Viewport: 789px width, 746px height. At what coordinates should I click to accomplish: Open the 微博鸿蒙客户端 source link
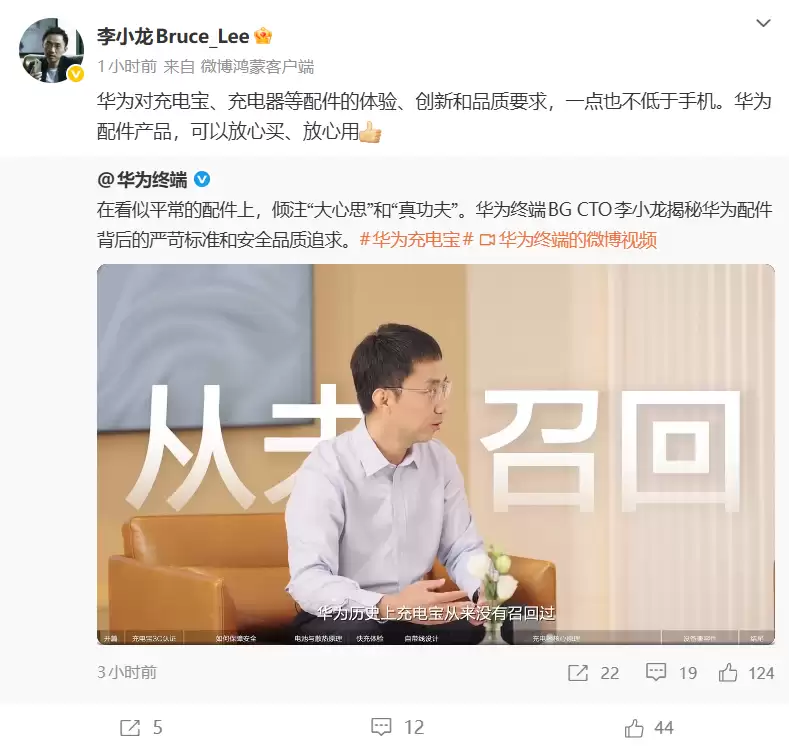pos(257,66)
